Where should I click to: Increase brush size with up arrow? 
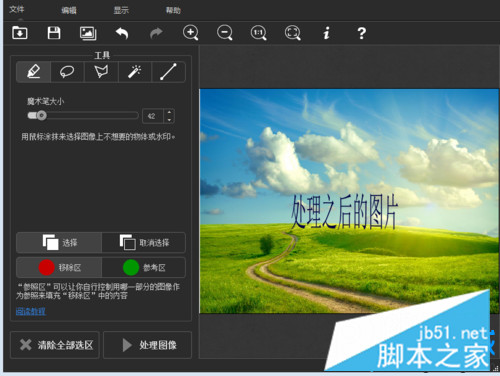169,113
